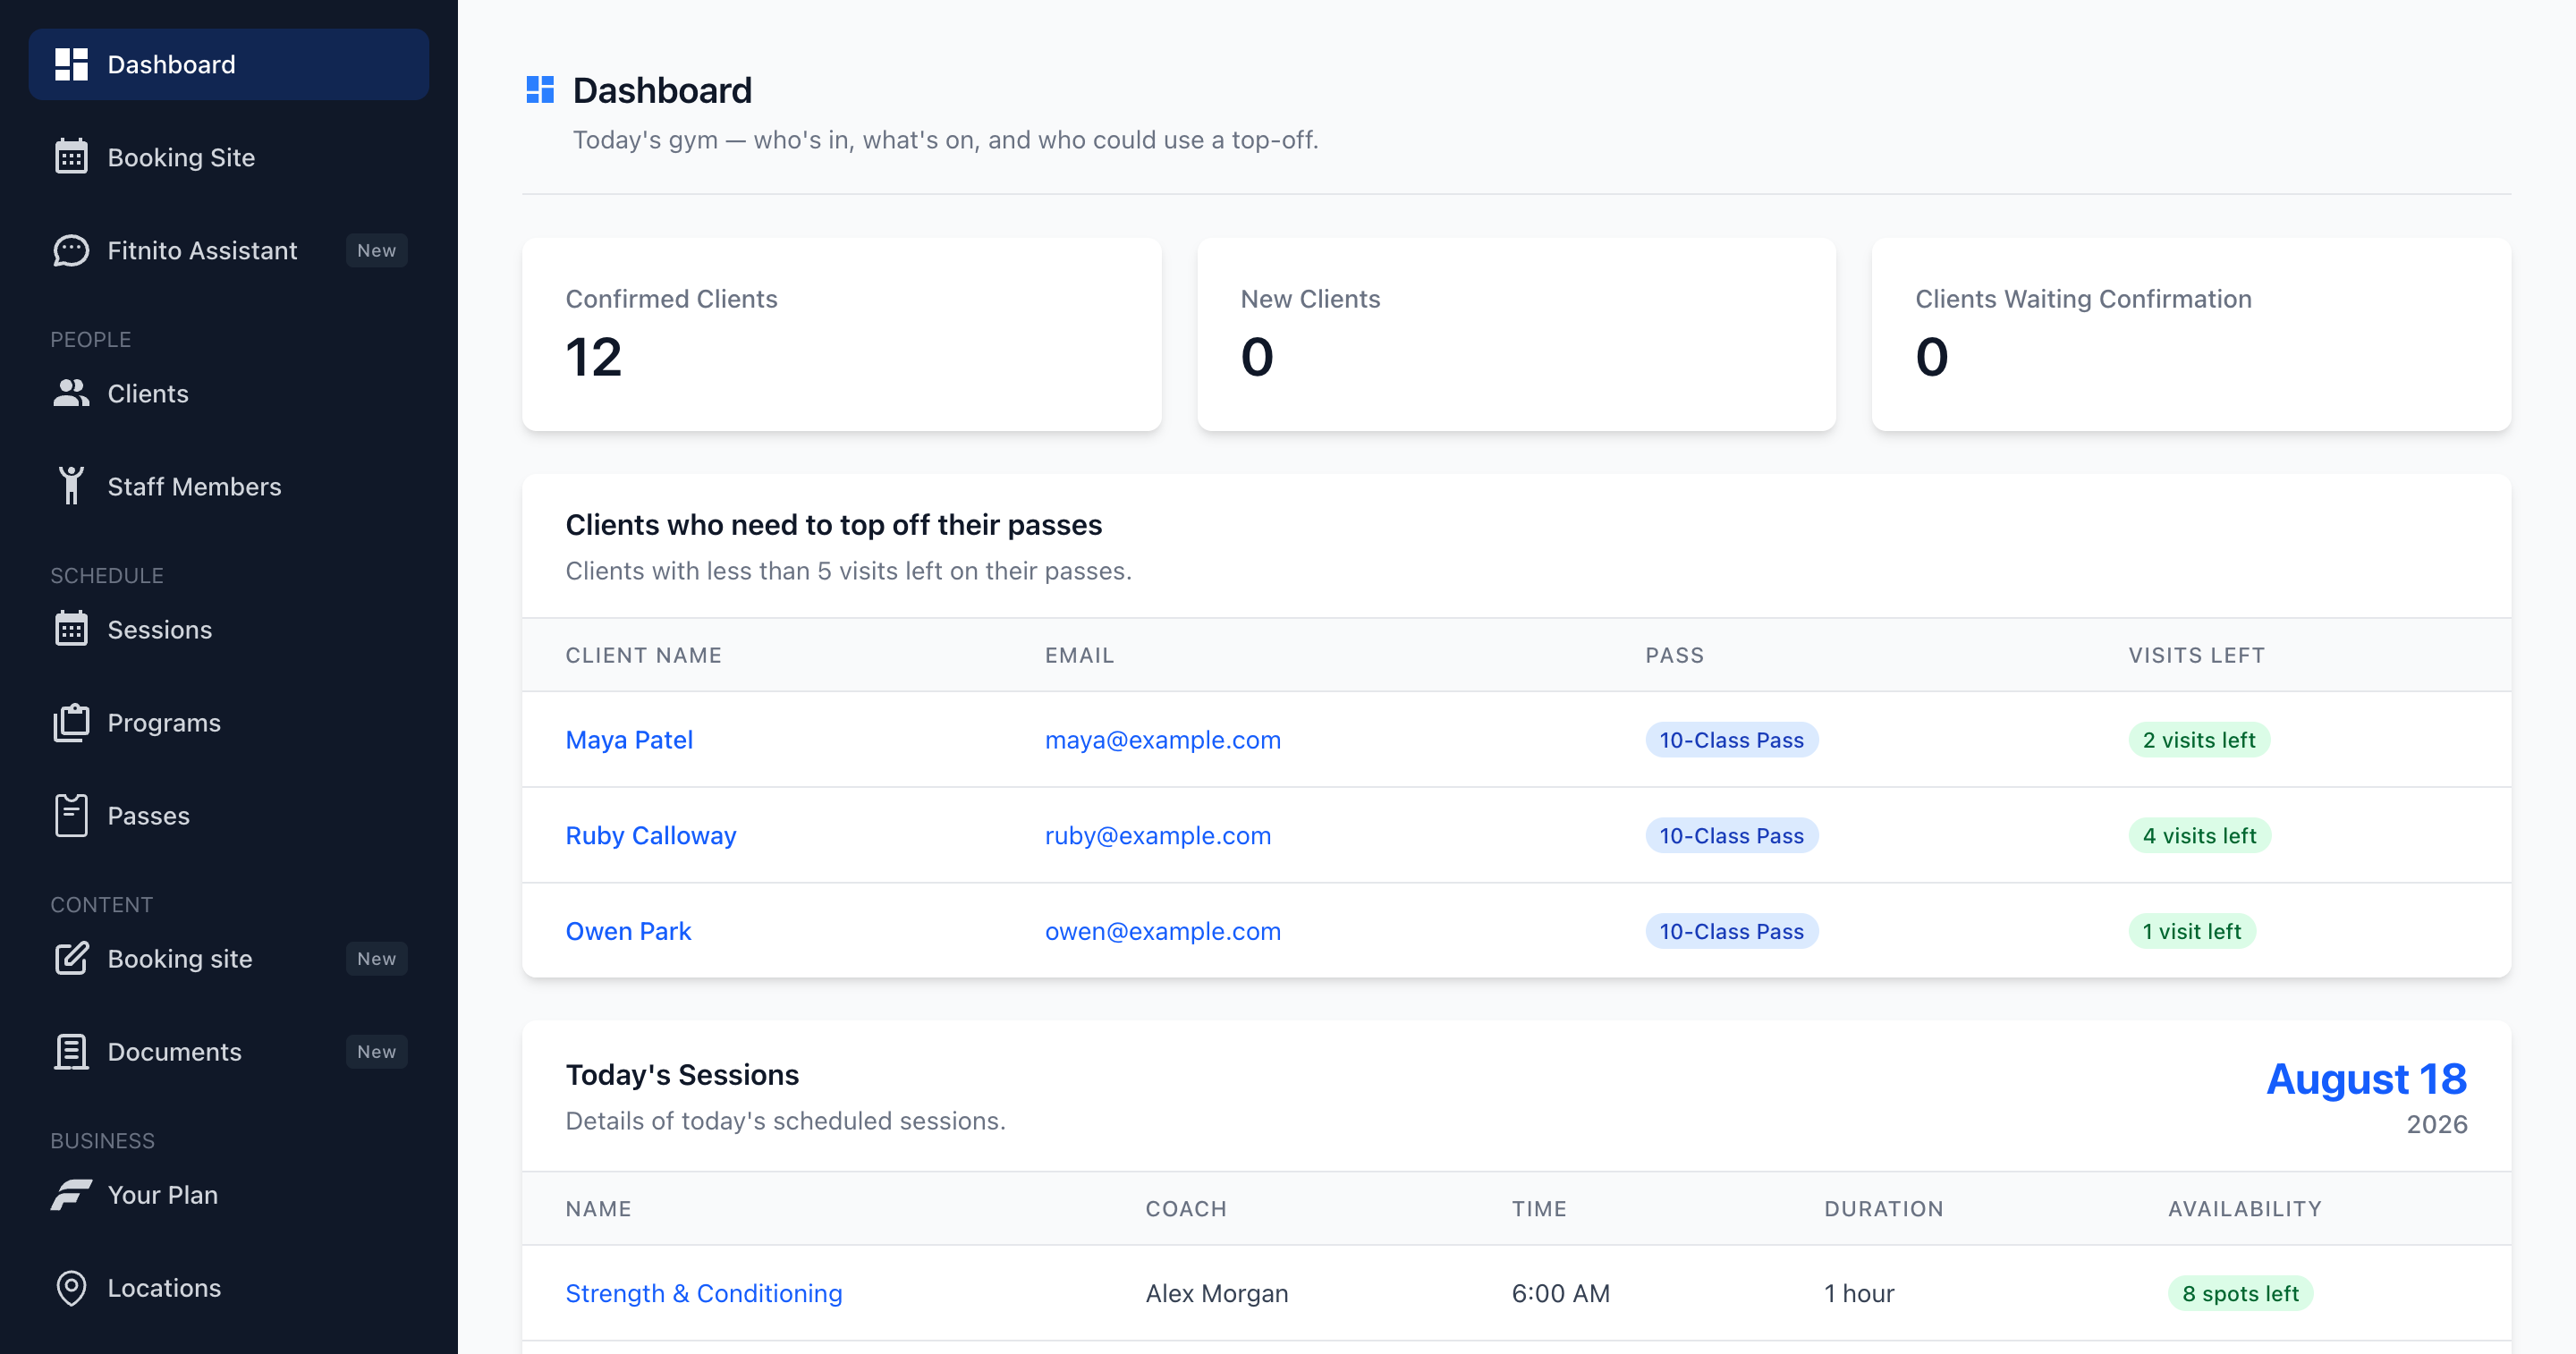Viewport: 2576px width, 1354px height.
Task: Select the Staff Members figure icon
Action: [x=71, y=486]
